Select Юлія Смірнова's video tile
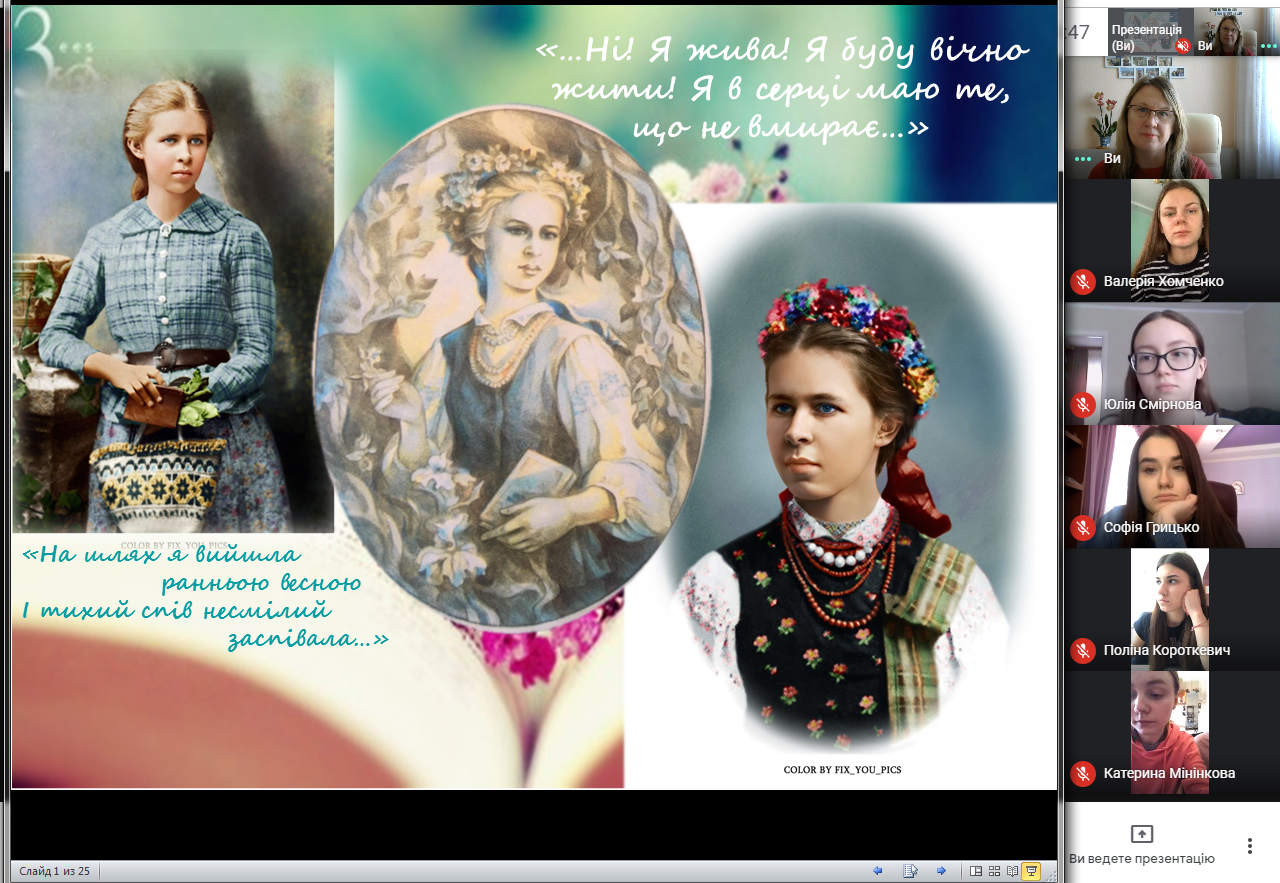1280x883 pixels. pyautogui.click(x=1172, y=363)
